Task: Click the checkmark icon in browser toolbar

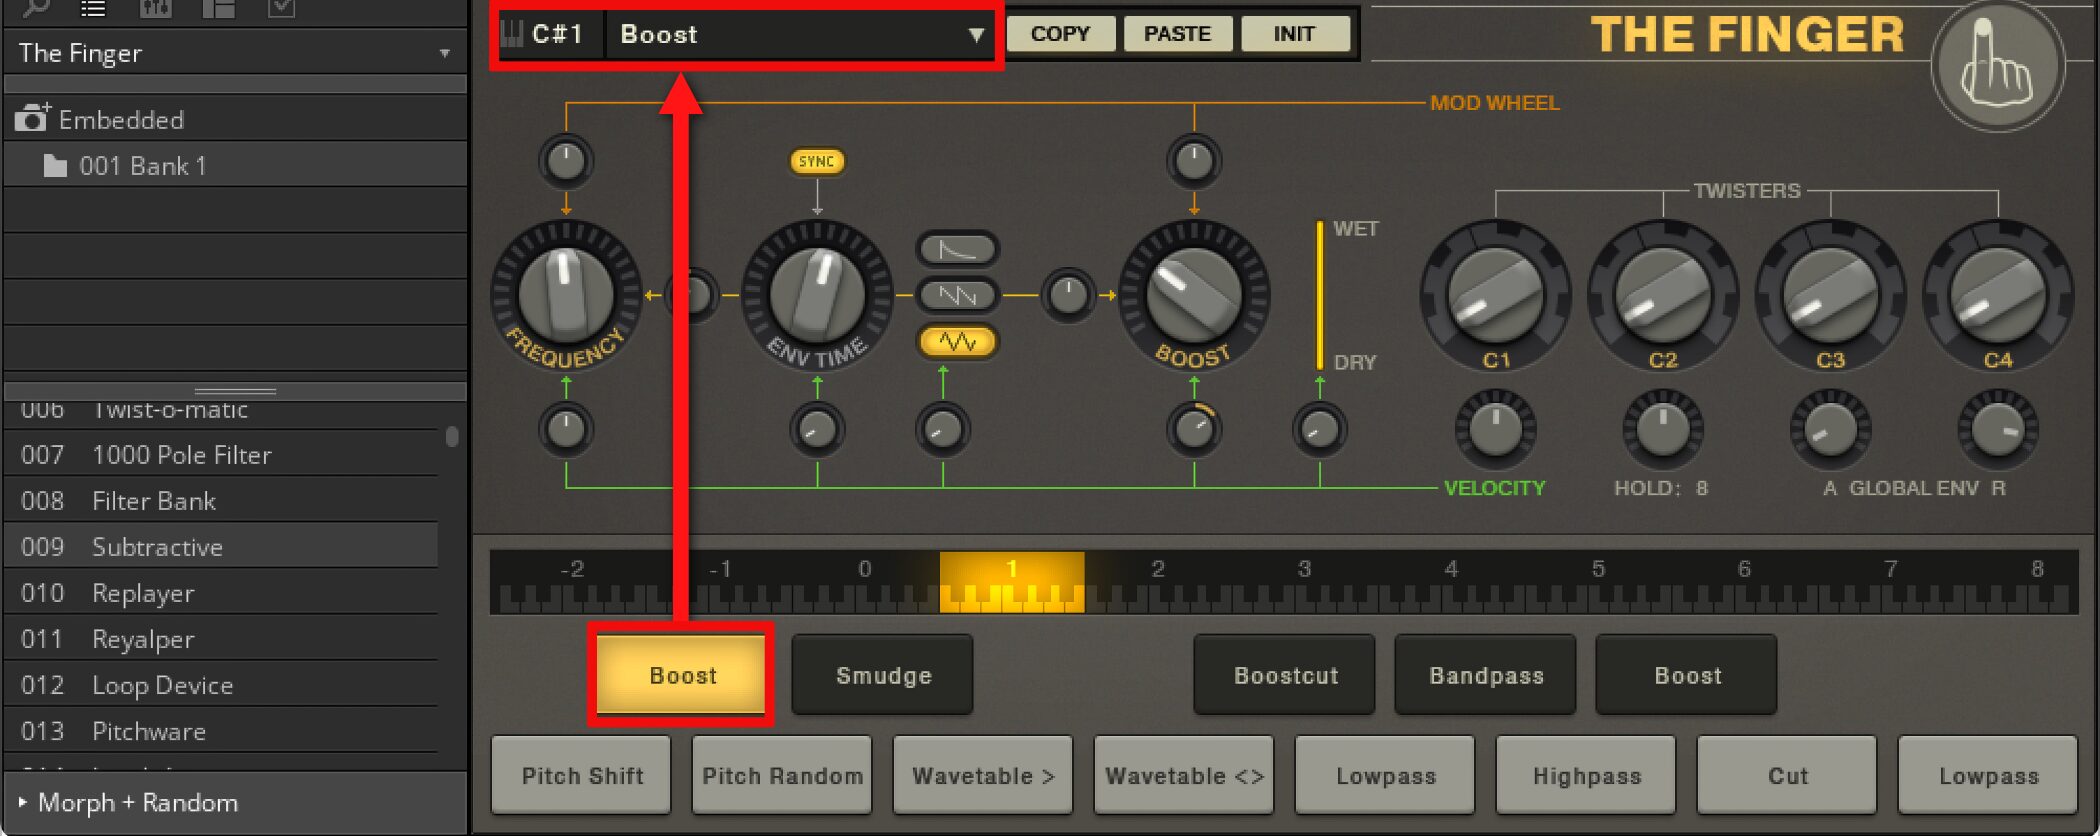Action: coord(281,8)
